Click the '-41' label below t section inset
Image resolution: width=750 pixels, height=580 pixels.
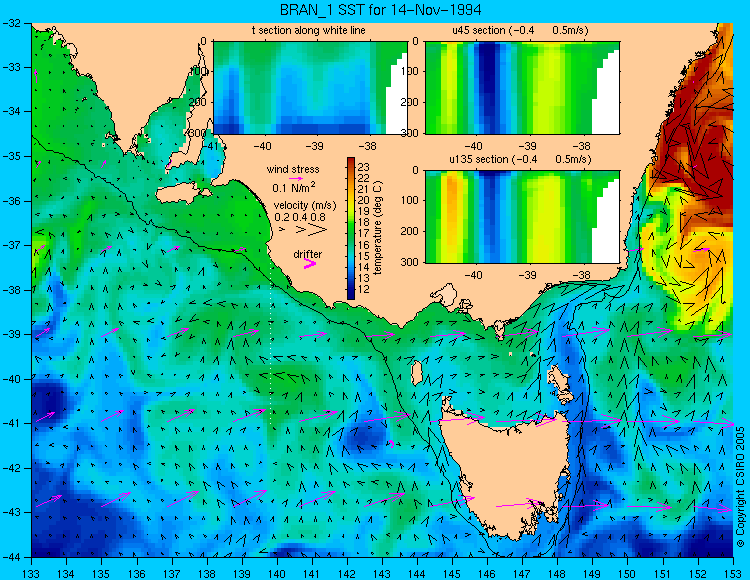(209, 146)
